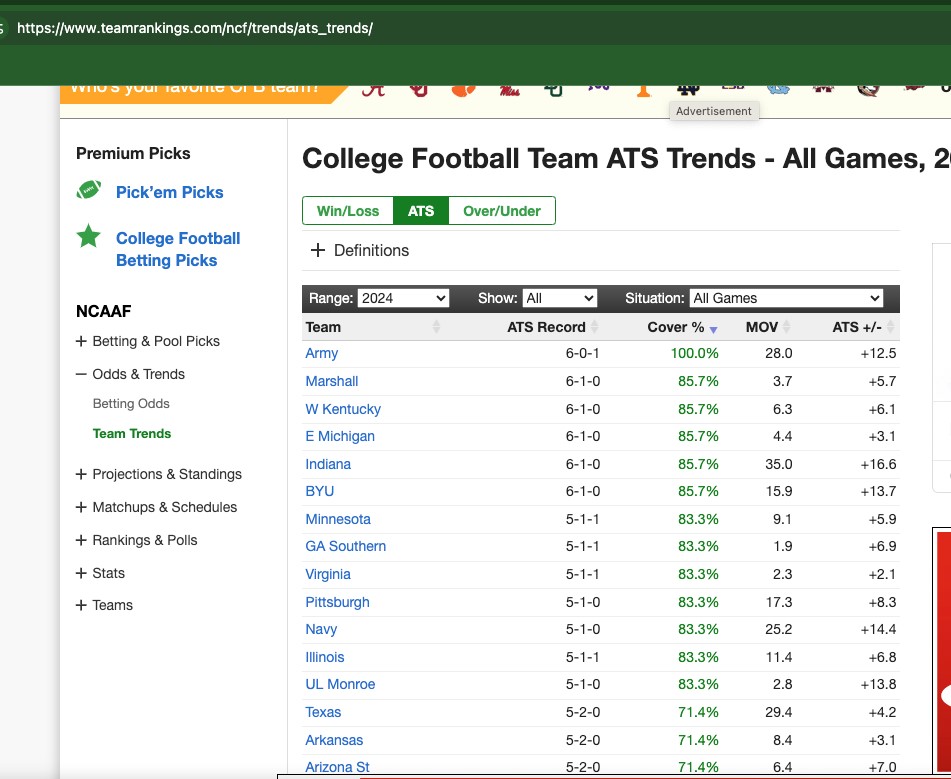Open the College Football Betting Picks link

click(x=178, y=249)
